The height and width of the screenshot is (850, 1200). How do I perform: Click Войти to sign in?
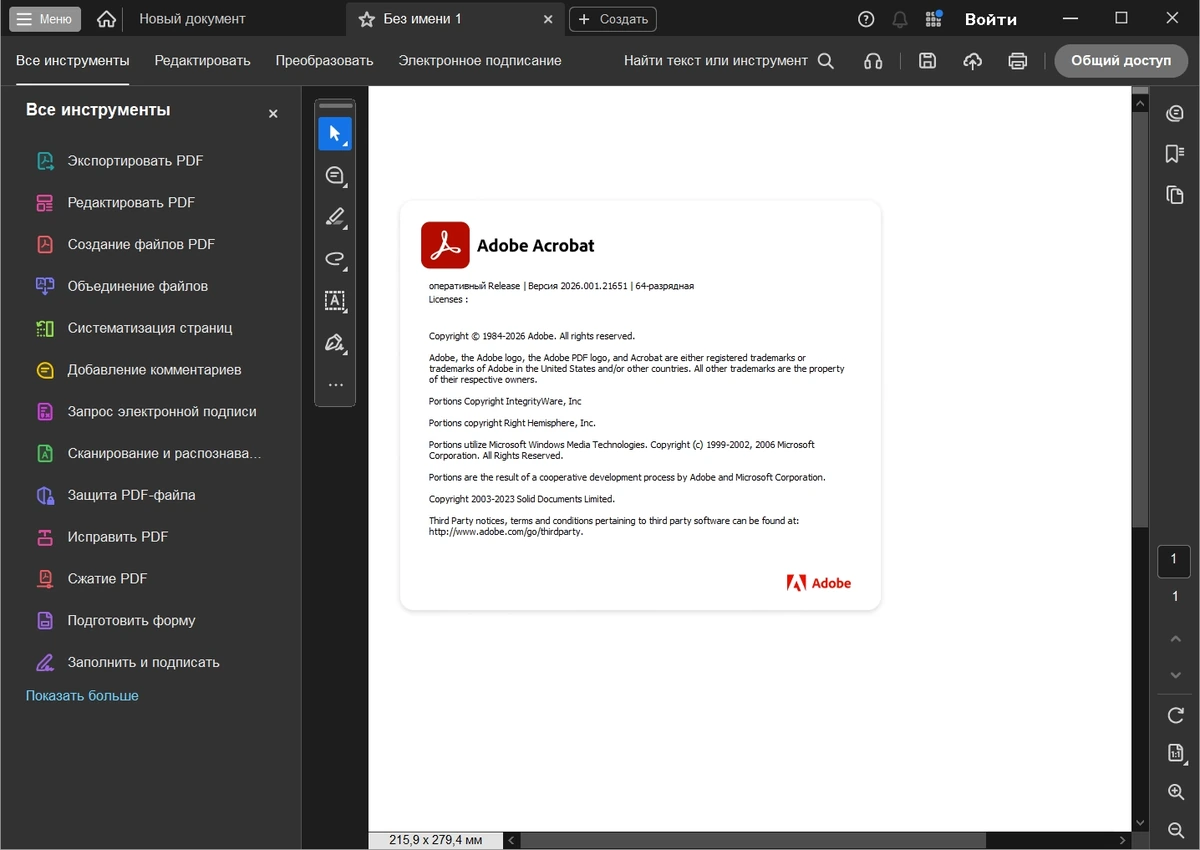[x=991, y=19]
